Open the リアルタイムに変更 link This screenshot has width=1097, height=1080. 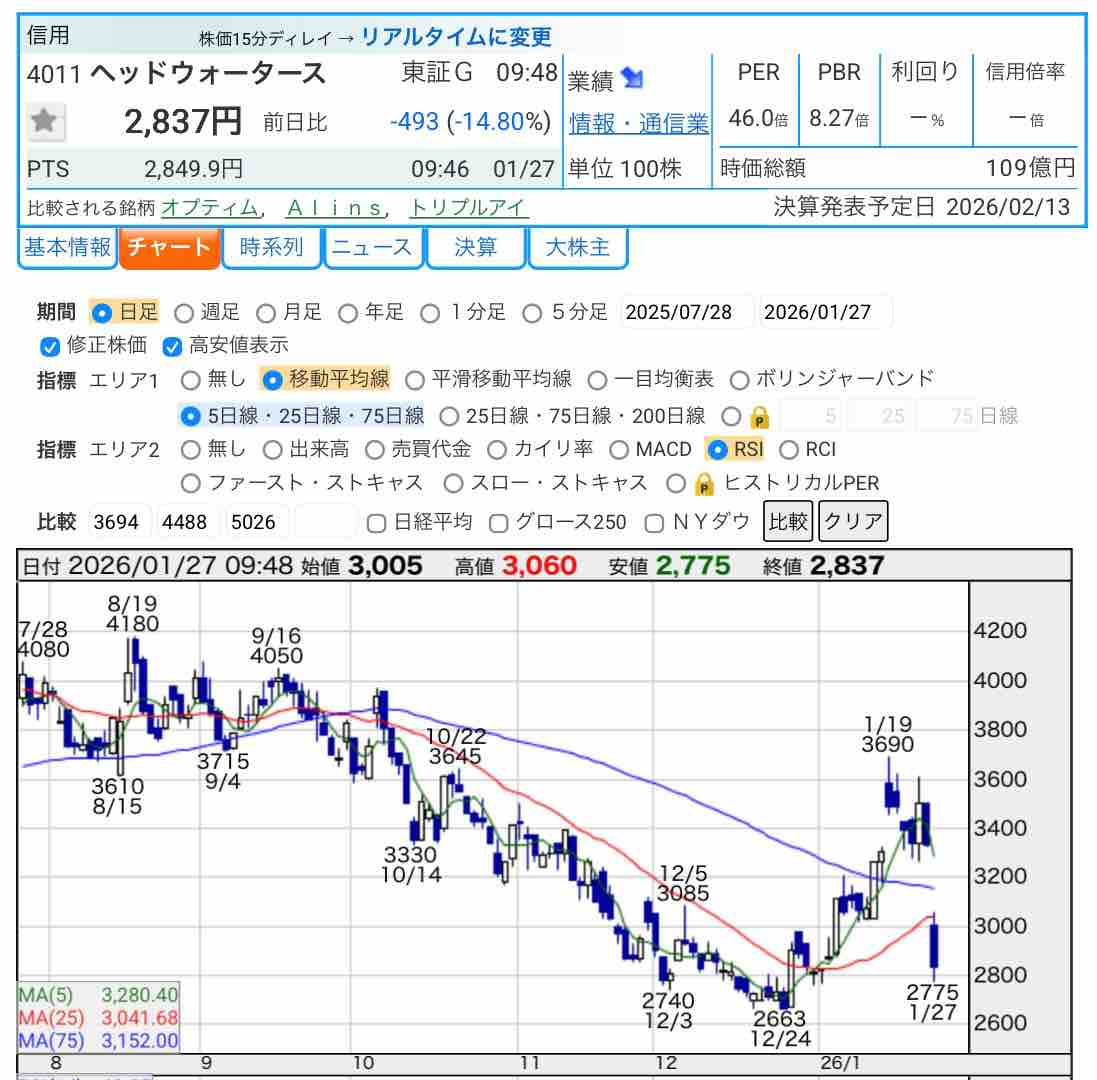point(456,37)
